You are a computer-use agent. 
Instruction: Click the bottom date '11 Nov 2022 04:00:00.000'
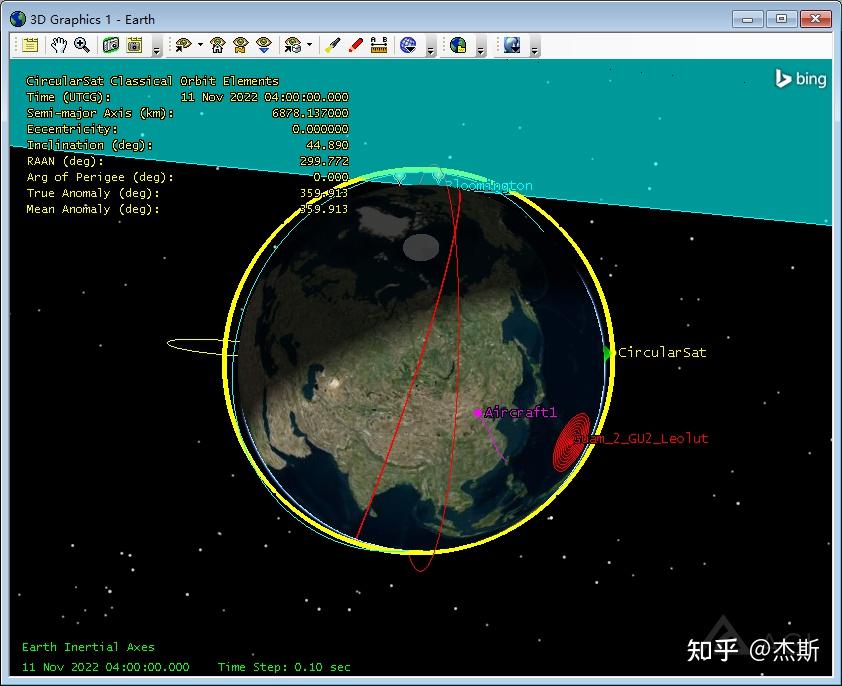(106, 667)
